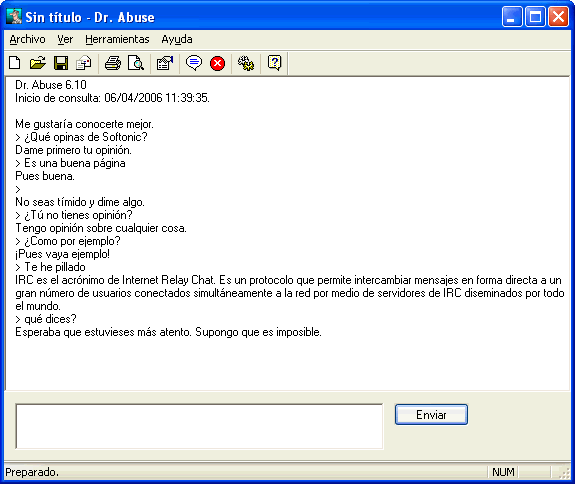Click the help question mark icon
Screen dimensions: 575x484
tap(275, 63)
